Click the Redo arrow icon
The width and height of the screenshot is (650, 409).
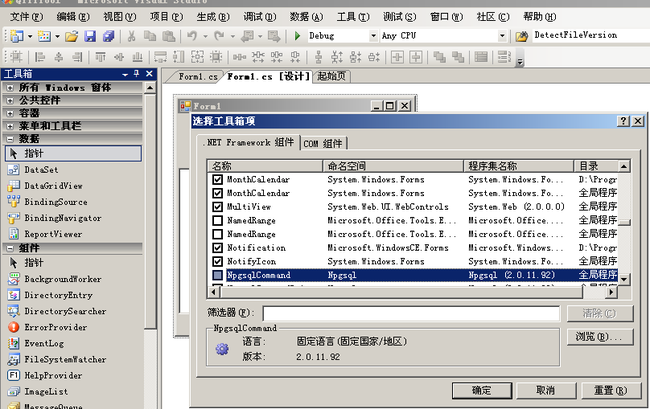coord(219,36)
